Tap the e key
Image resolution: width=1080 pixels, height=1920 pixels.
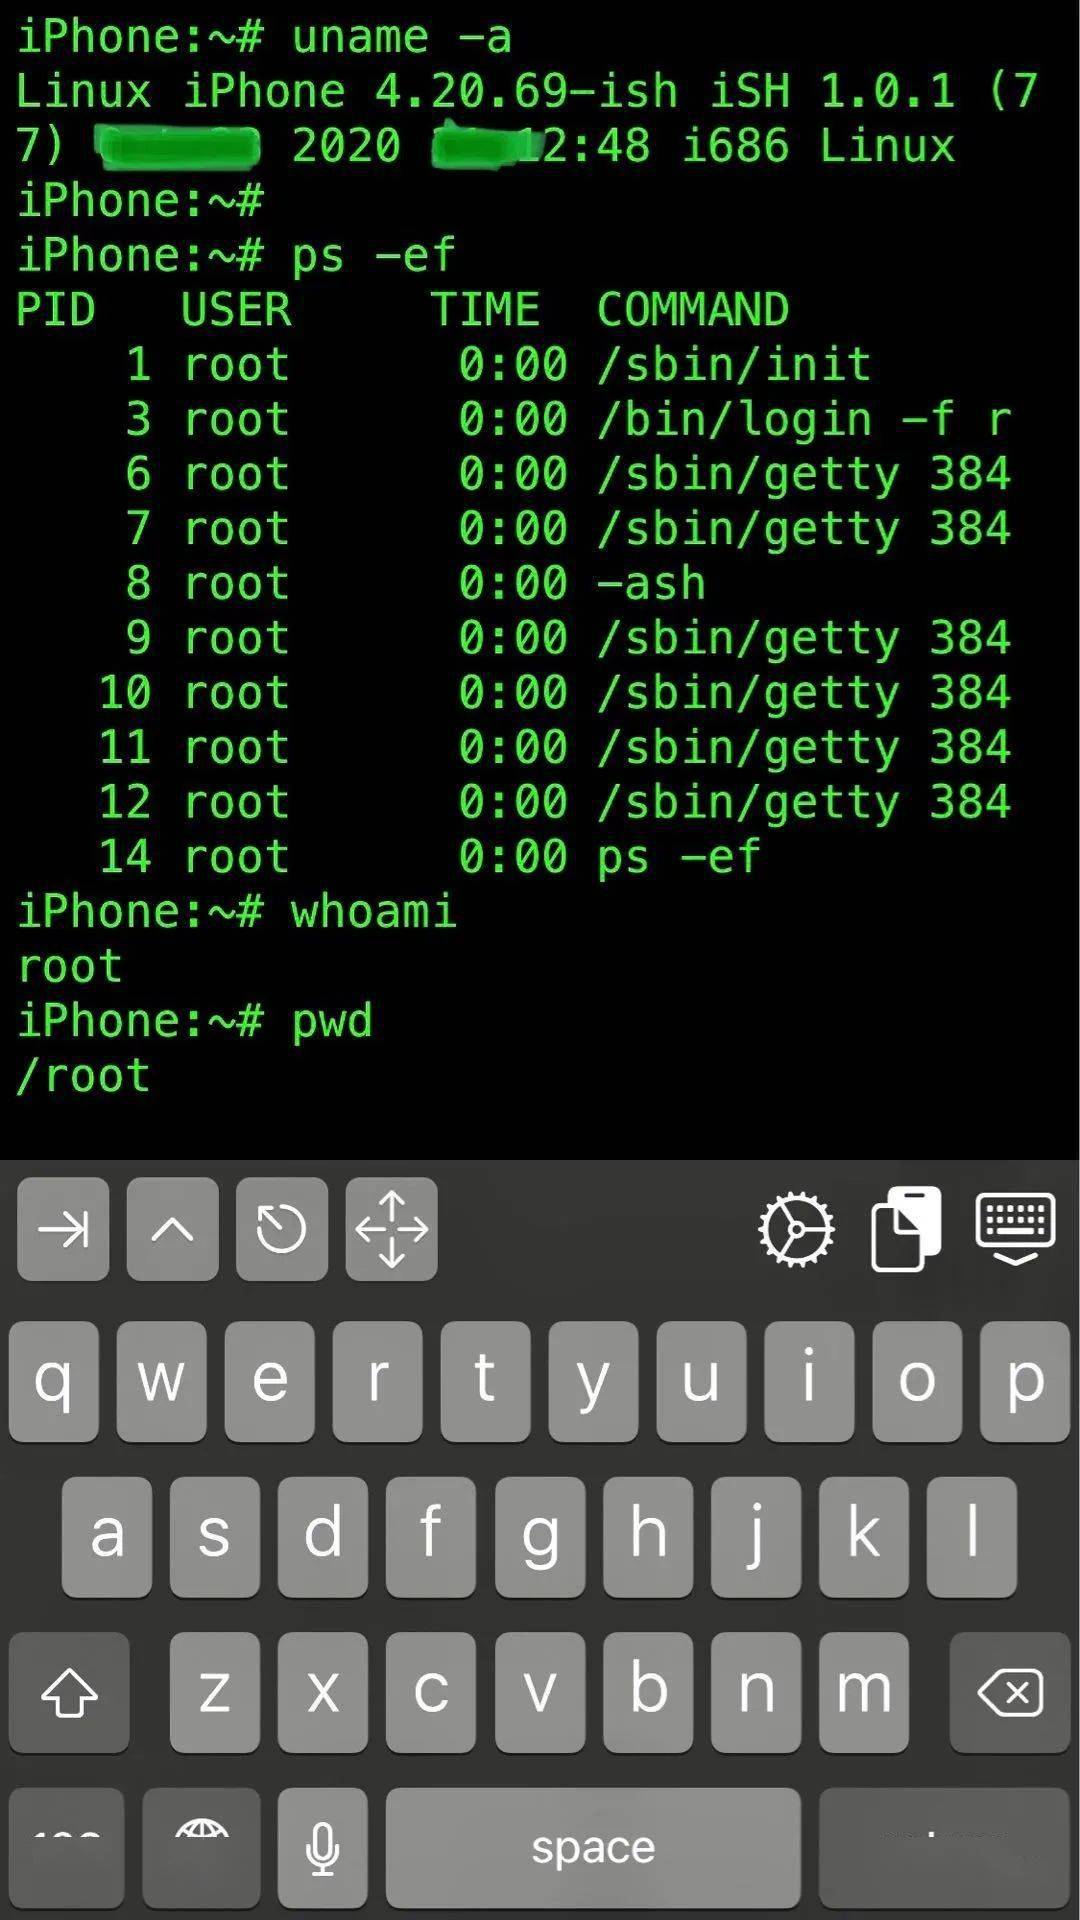tap(269, 1381)
